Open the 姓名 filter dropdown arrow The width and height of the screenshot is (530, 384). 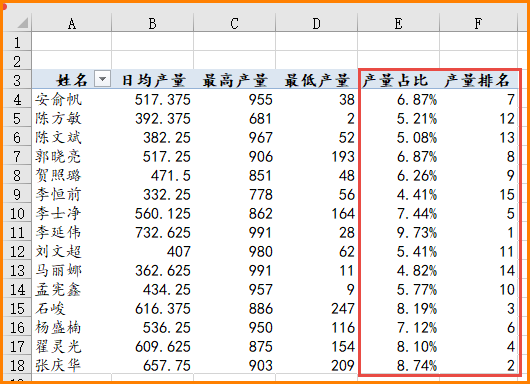pos(102,79)
